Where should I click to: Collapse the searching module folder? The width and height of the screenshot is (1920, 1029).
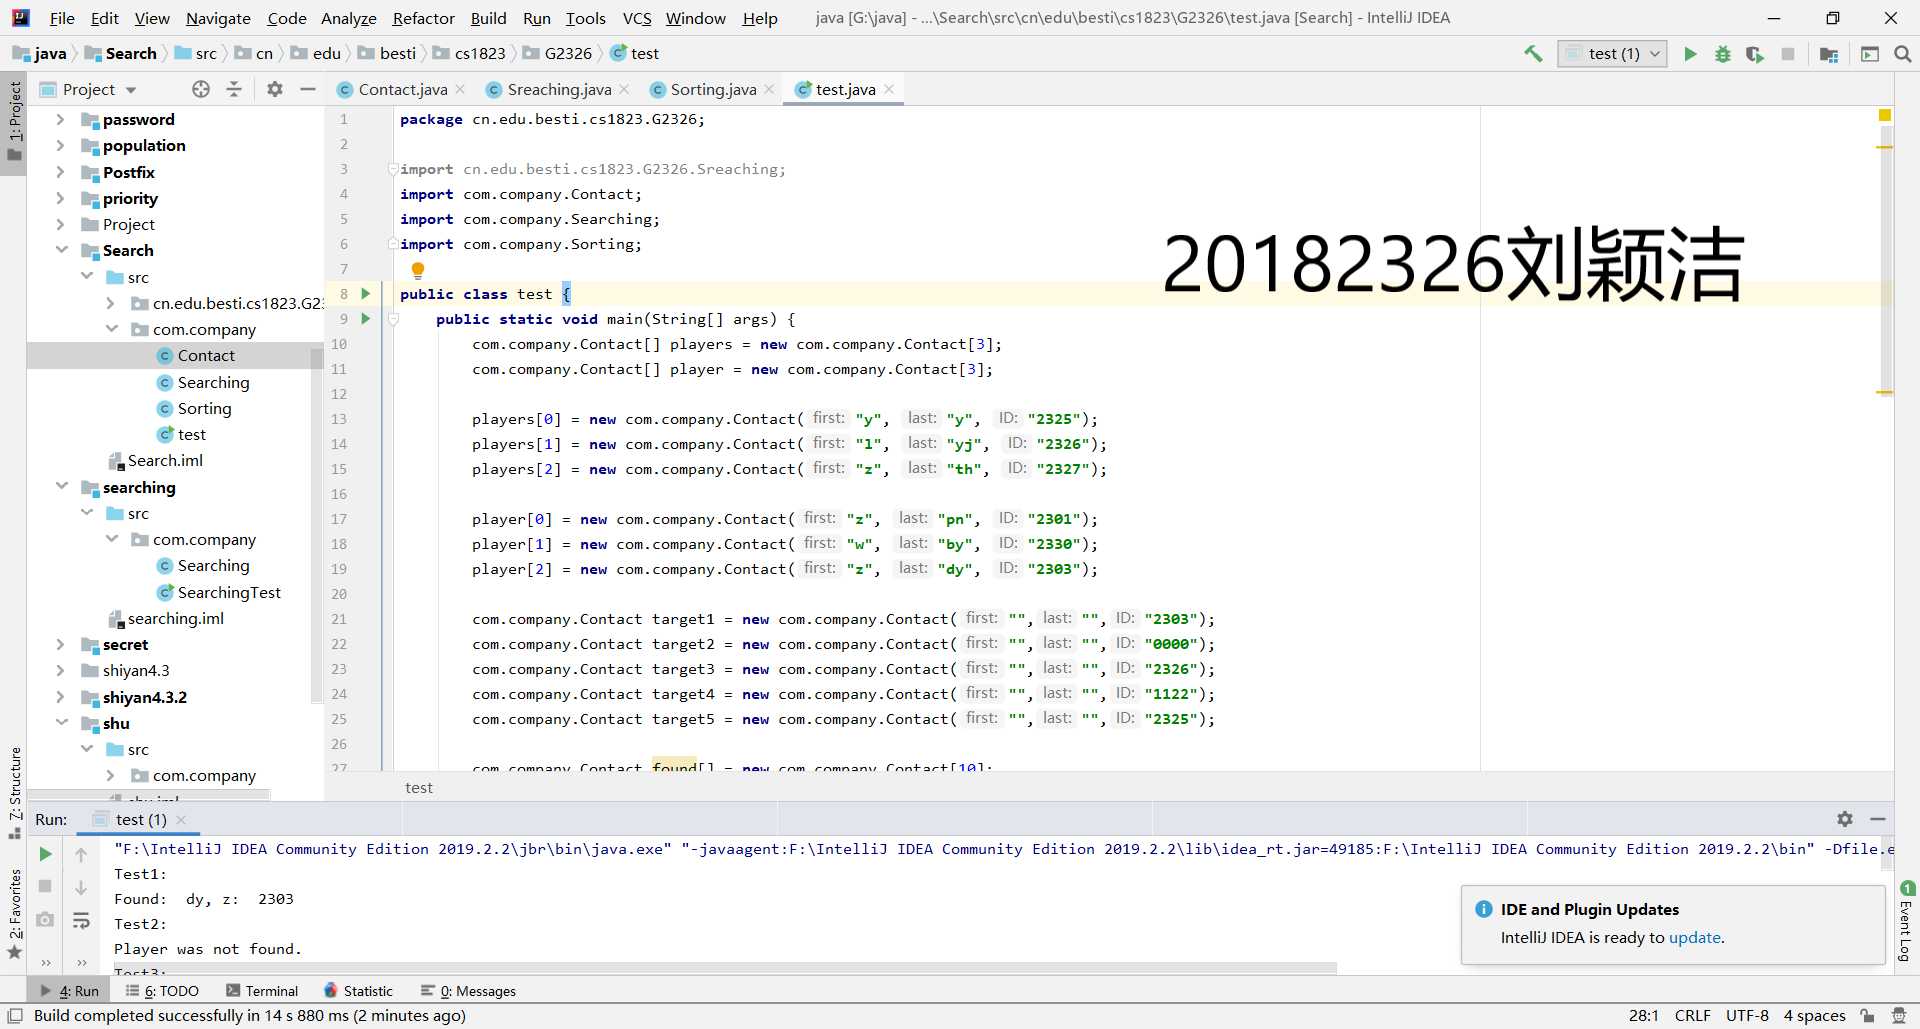coord(61,487)
